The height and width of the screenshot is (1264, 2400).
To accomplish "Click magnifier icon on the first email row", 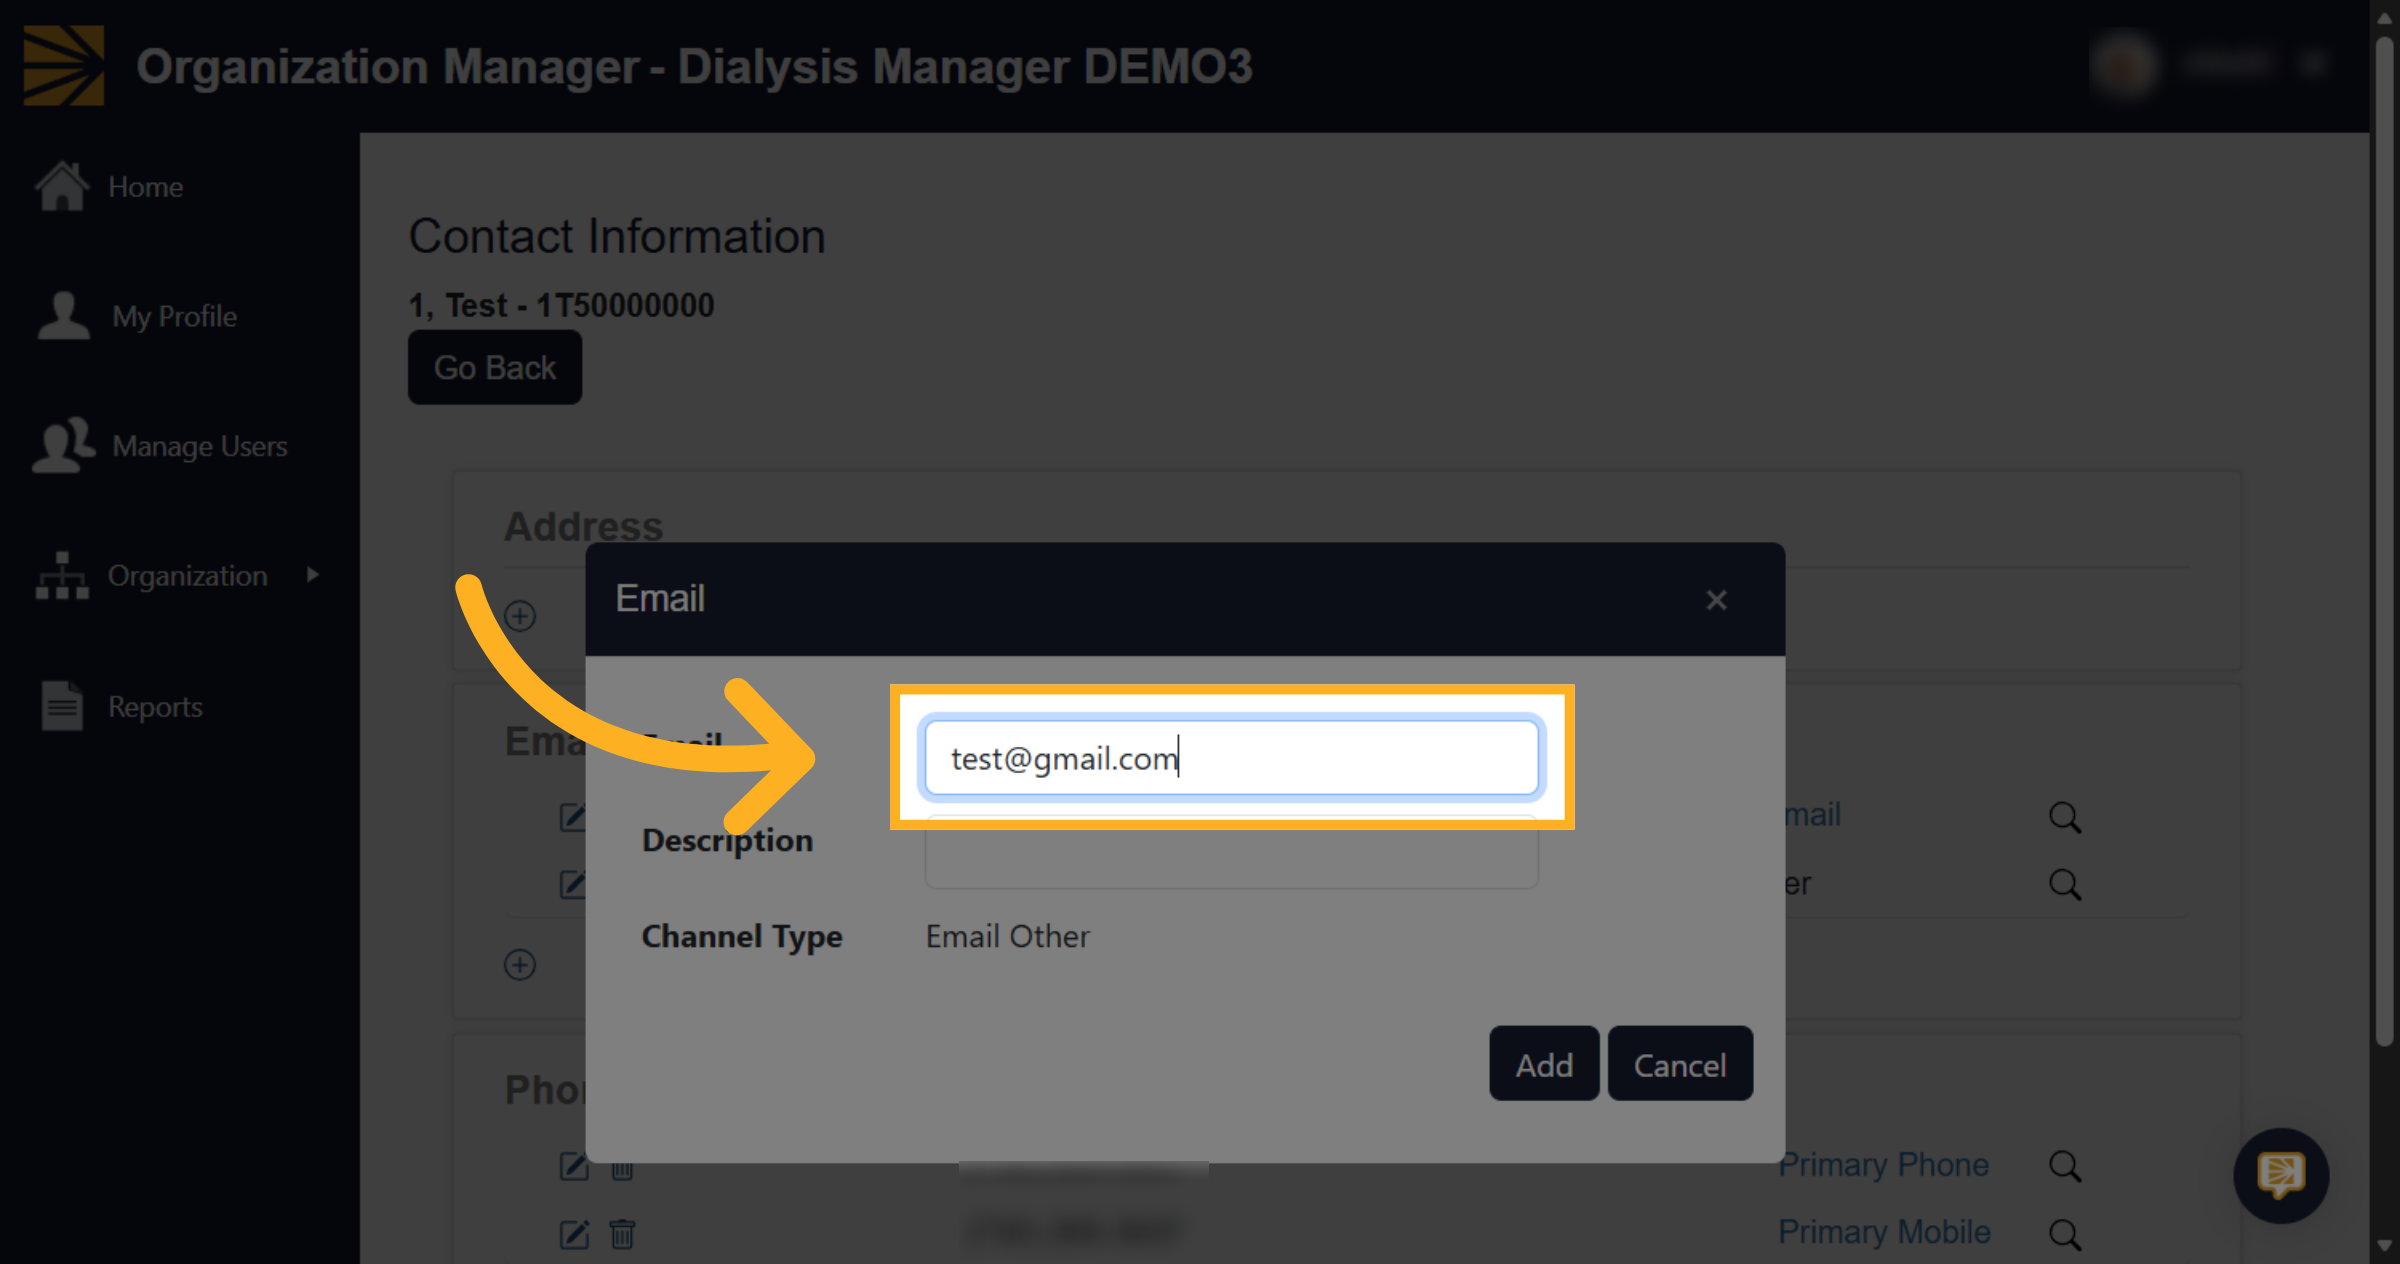I will click(x=2065, y=818).
